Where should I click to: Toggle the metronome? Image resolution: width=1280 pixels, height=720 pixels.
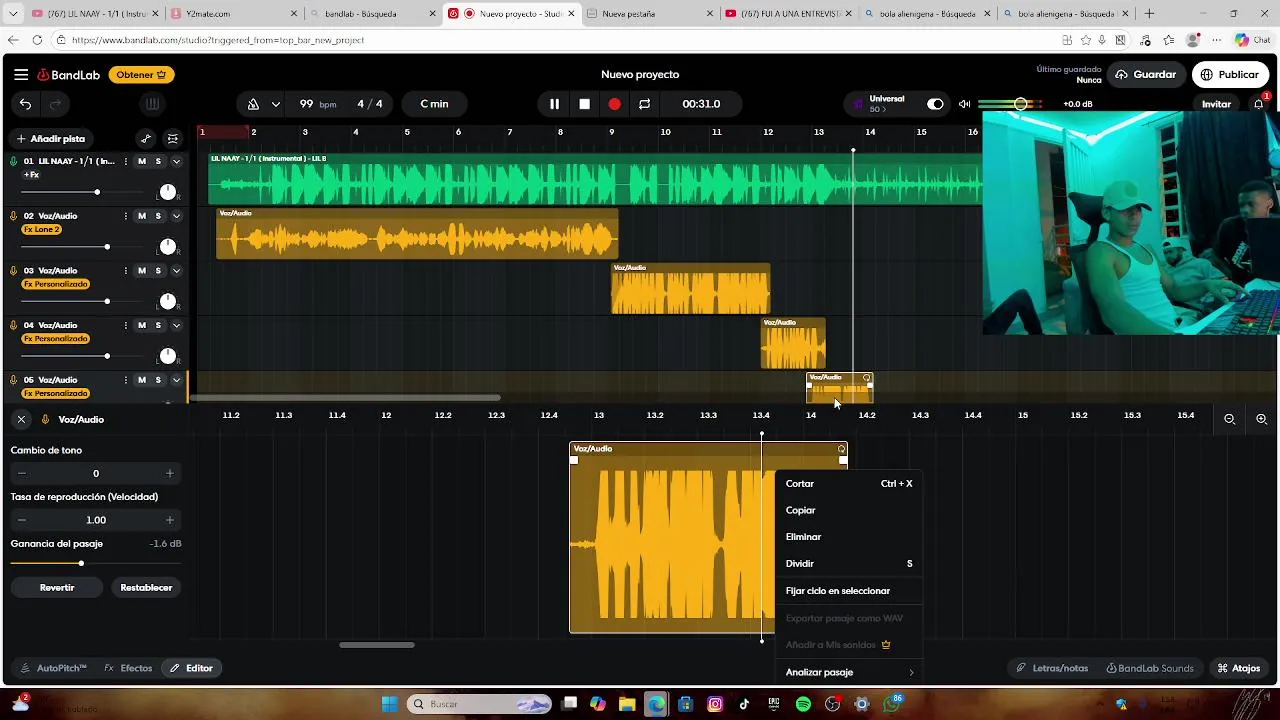pyautogui.click(x=253, y=104)
